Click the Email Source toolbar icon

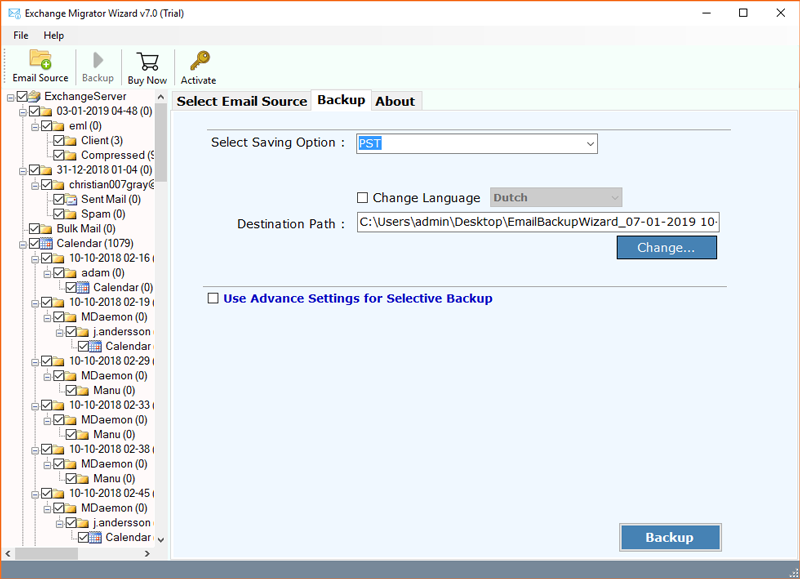pos(40,60)
